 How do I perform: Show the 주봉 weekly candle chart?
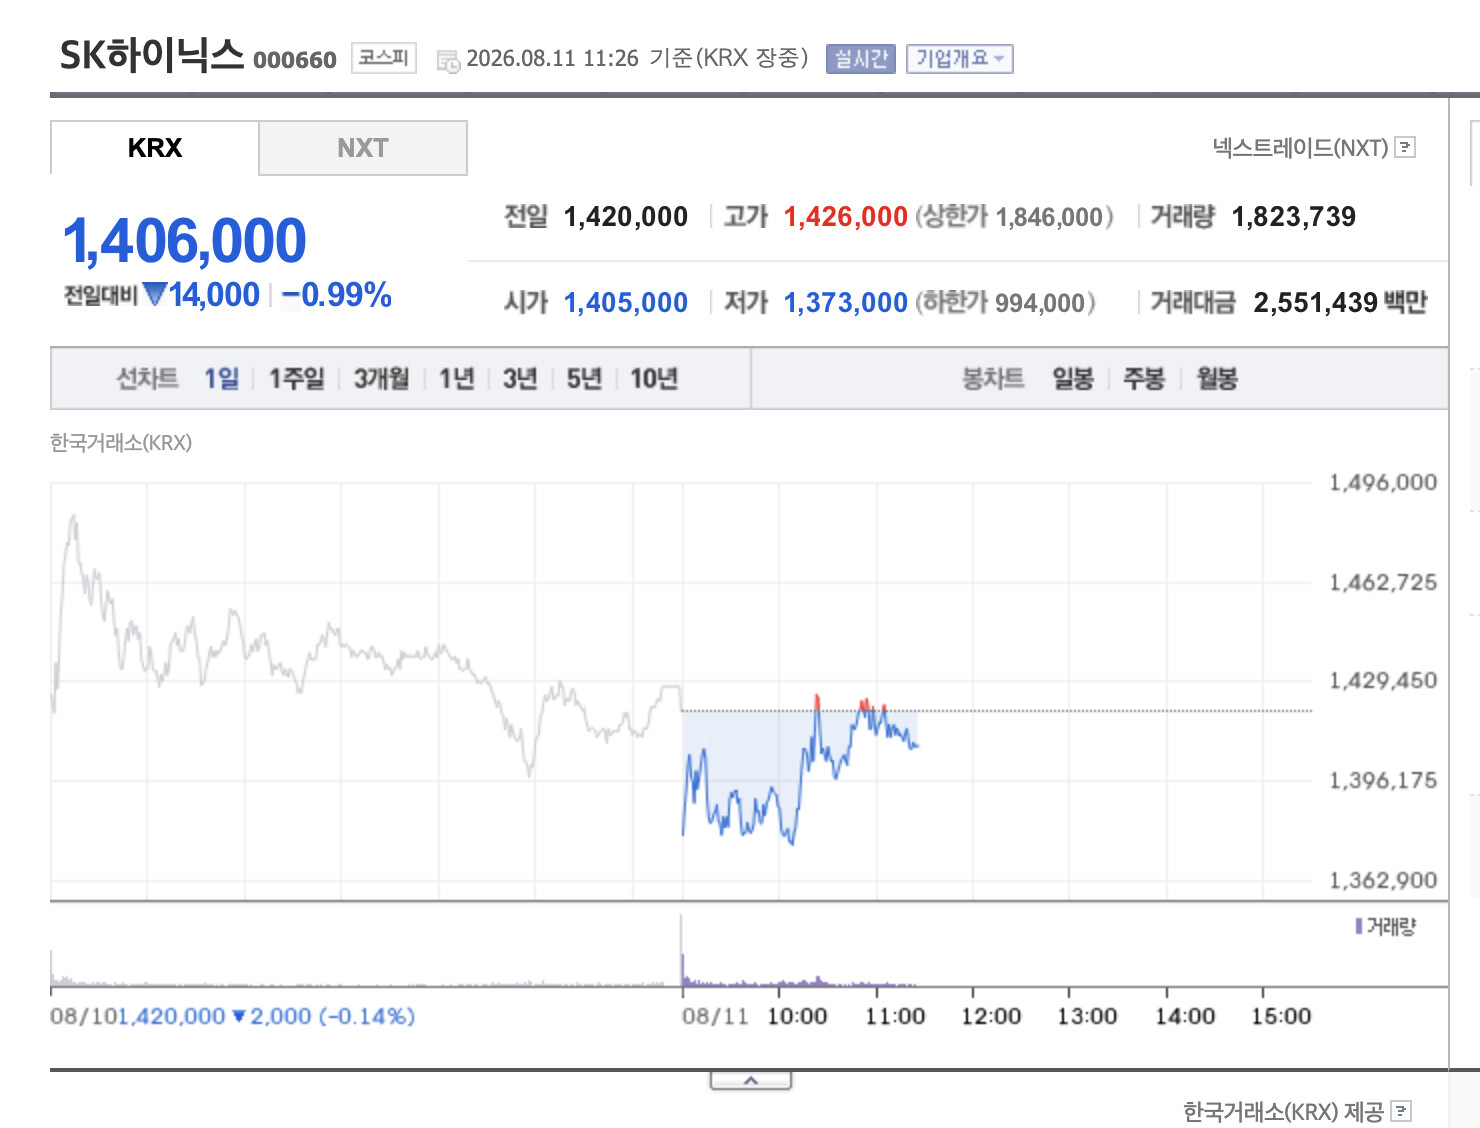coord(1144,379)
